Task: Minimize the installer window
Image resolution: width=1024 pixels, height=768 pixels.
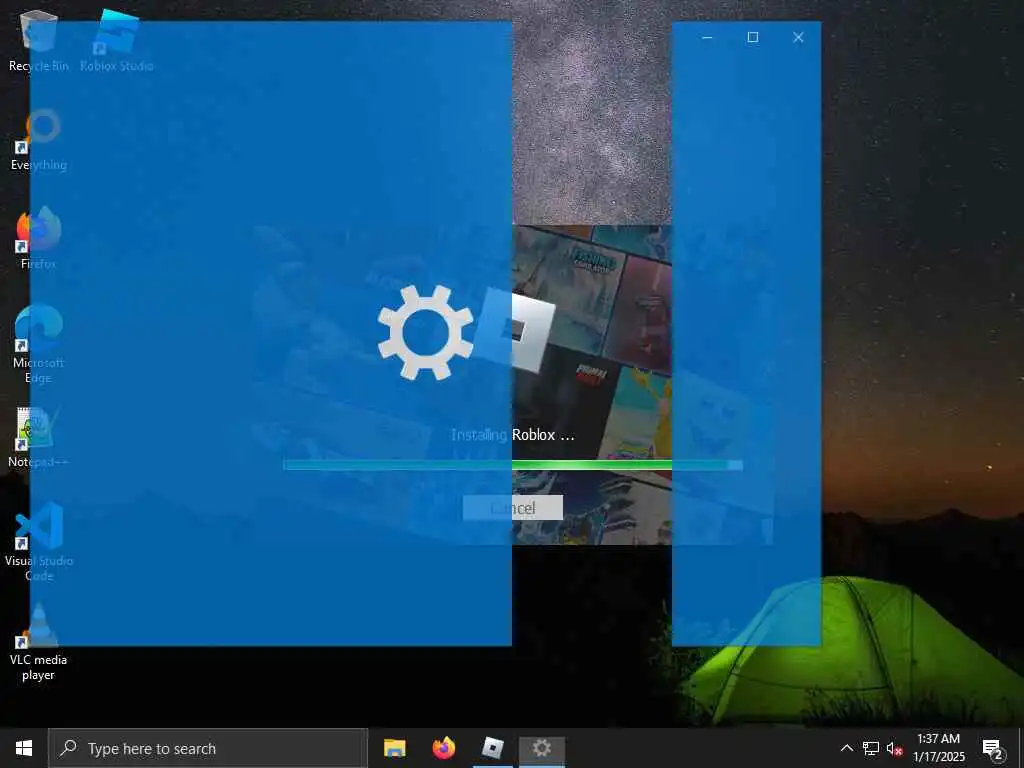Action: [707, 37]
